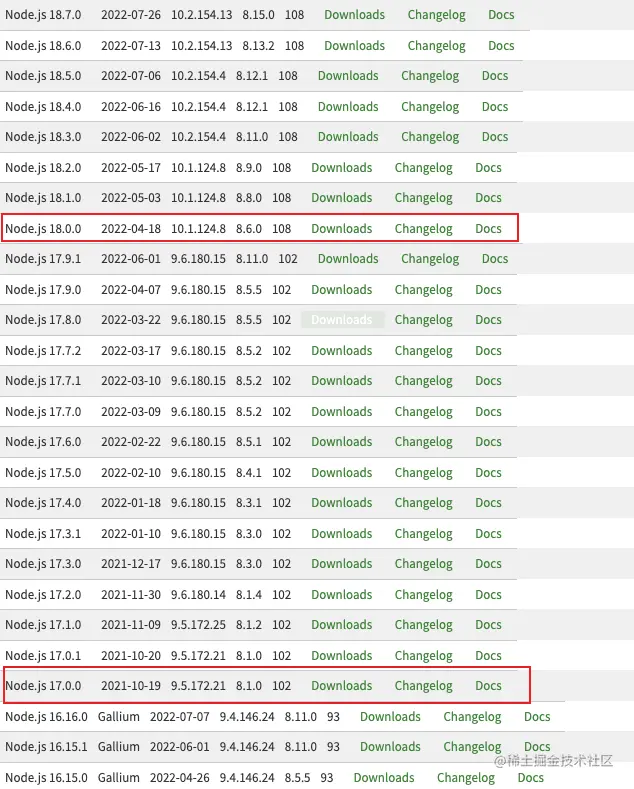Click Downloads in the Node.js 17.2.0 row
Image resolution: width=634 pixels, height=789 pixels.
click(x=341, y=595)
